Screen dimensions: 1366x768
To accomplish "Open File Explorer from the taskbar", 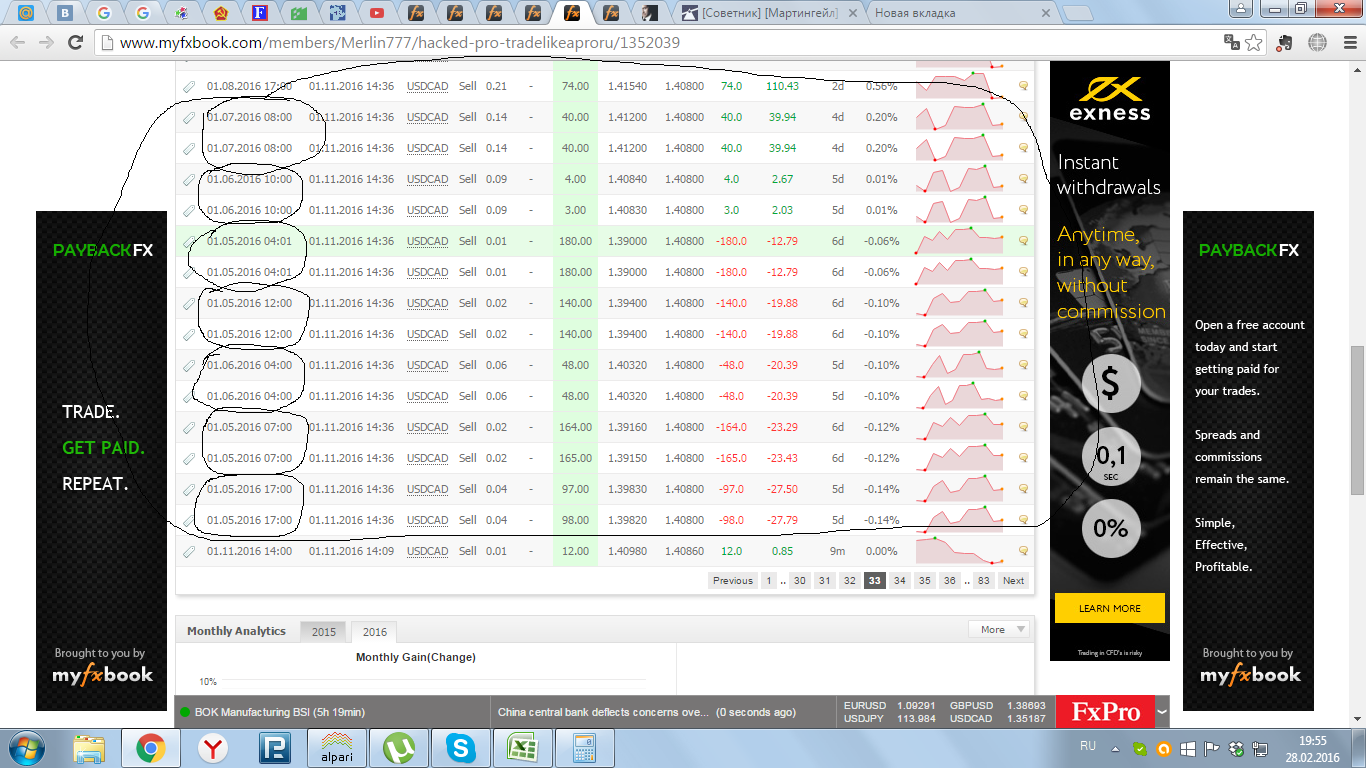I will tap(90, 748).
